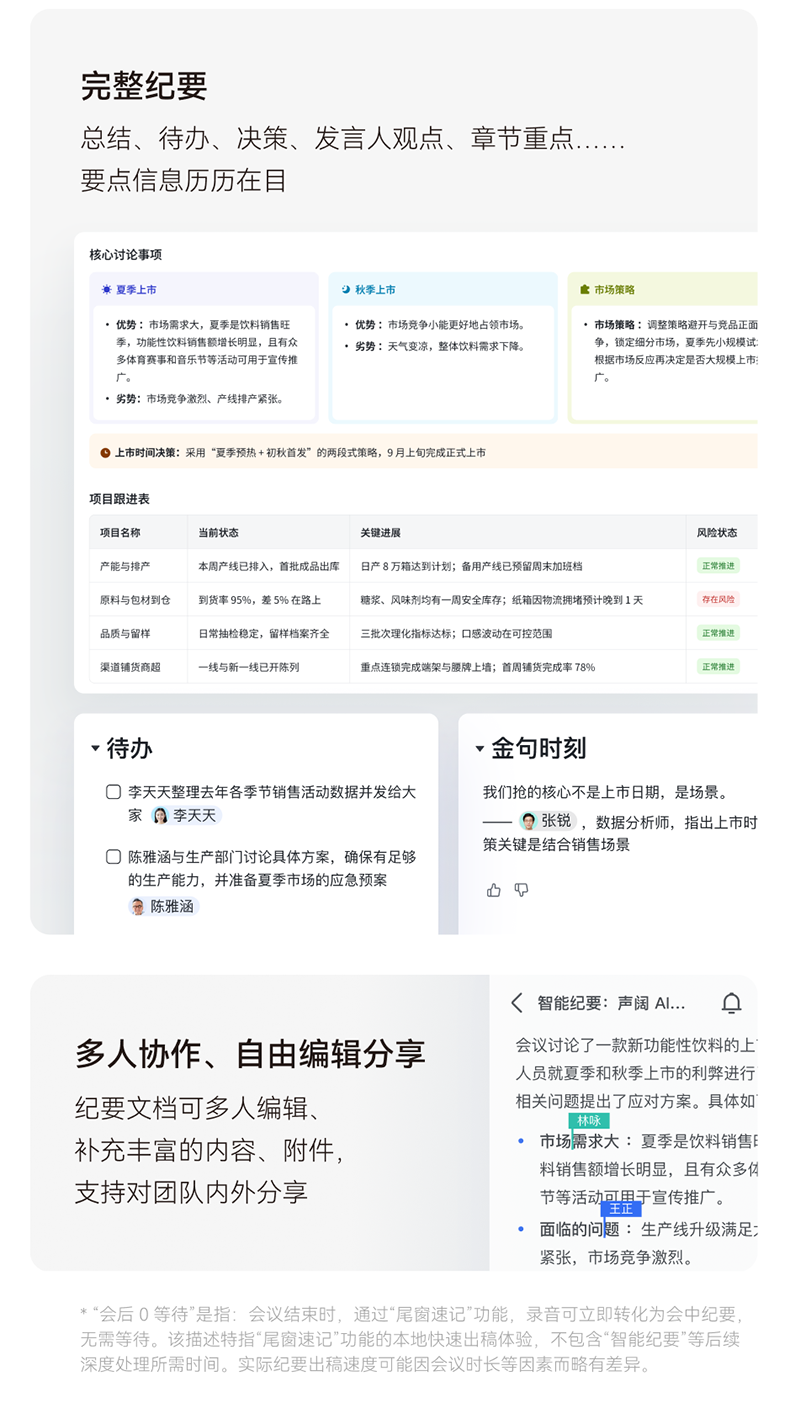This screenshot has width=790, height=1418.
Task: Click the 李天天 mention tag
Action: [186, 816]
